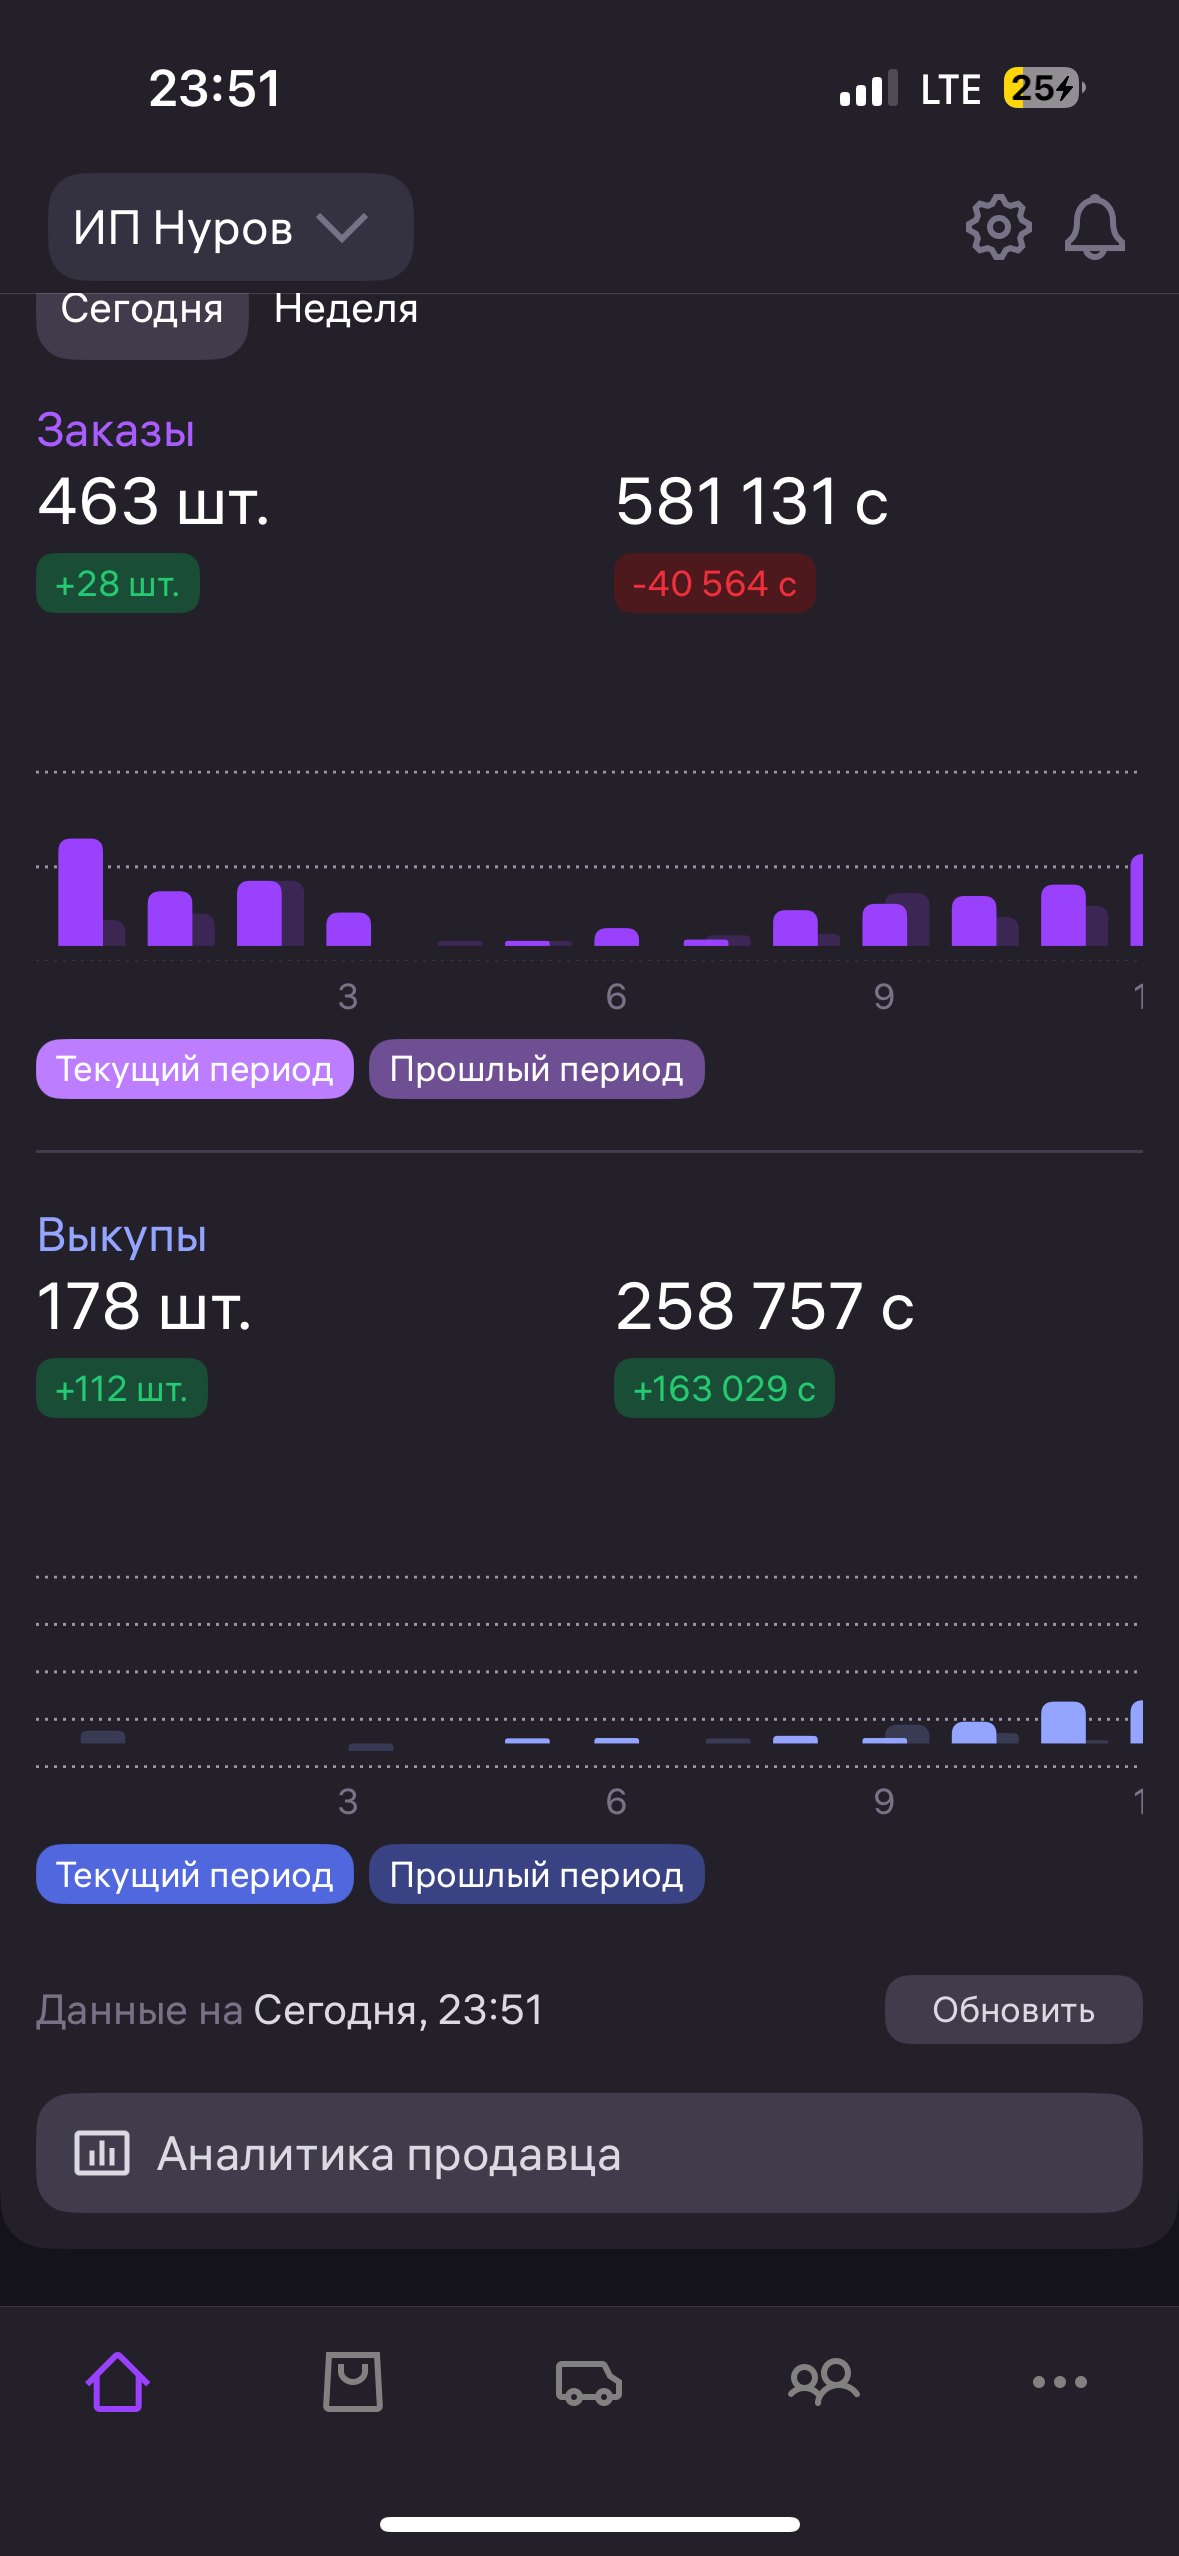This screenshot has width=1179, height=2556.
Task: Open the delivery truck tab
Action: pyautogui.click(x=589, y=2382)
